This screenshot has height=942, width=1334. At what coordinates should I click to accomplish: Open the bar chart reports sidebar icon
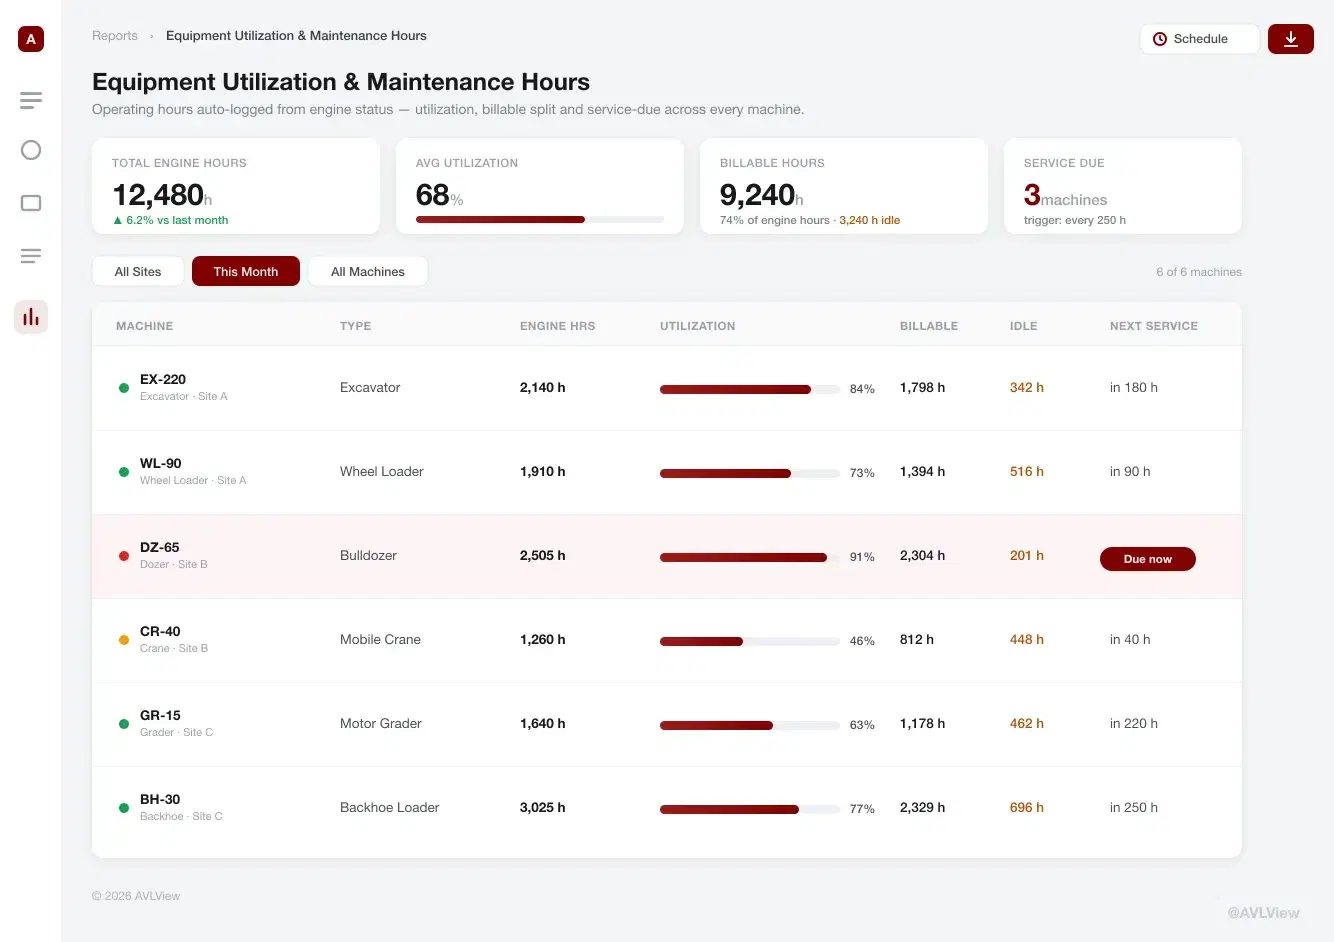tap(31, 317)
